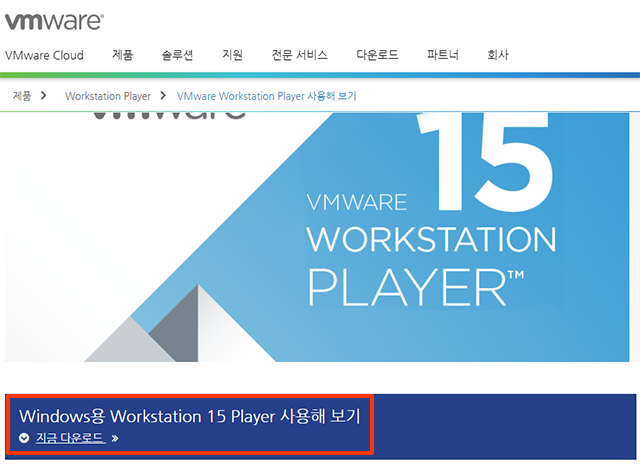This screenshot has height=464, width=640.
Task: Open the 전문 서비스 menu
Action: (300, 55)
